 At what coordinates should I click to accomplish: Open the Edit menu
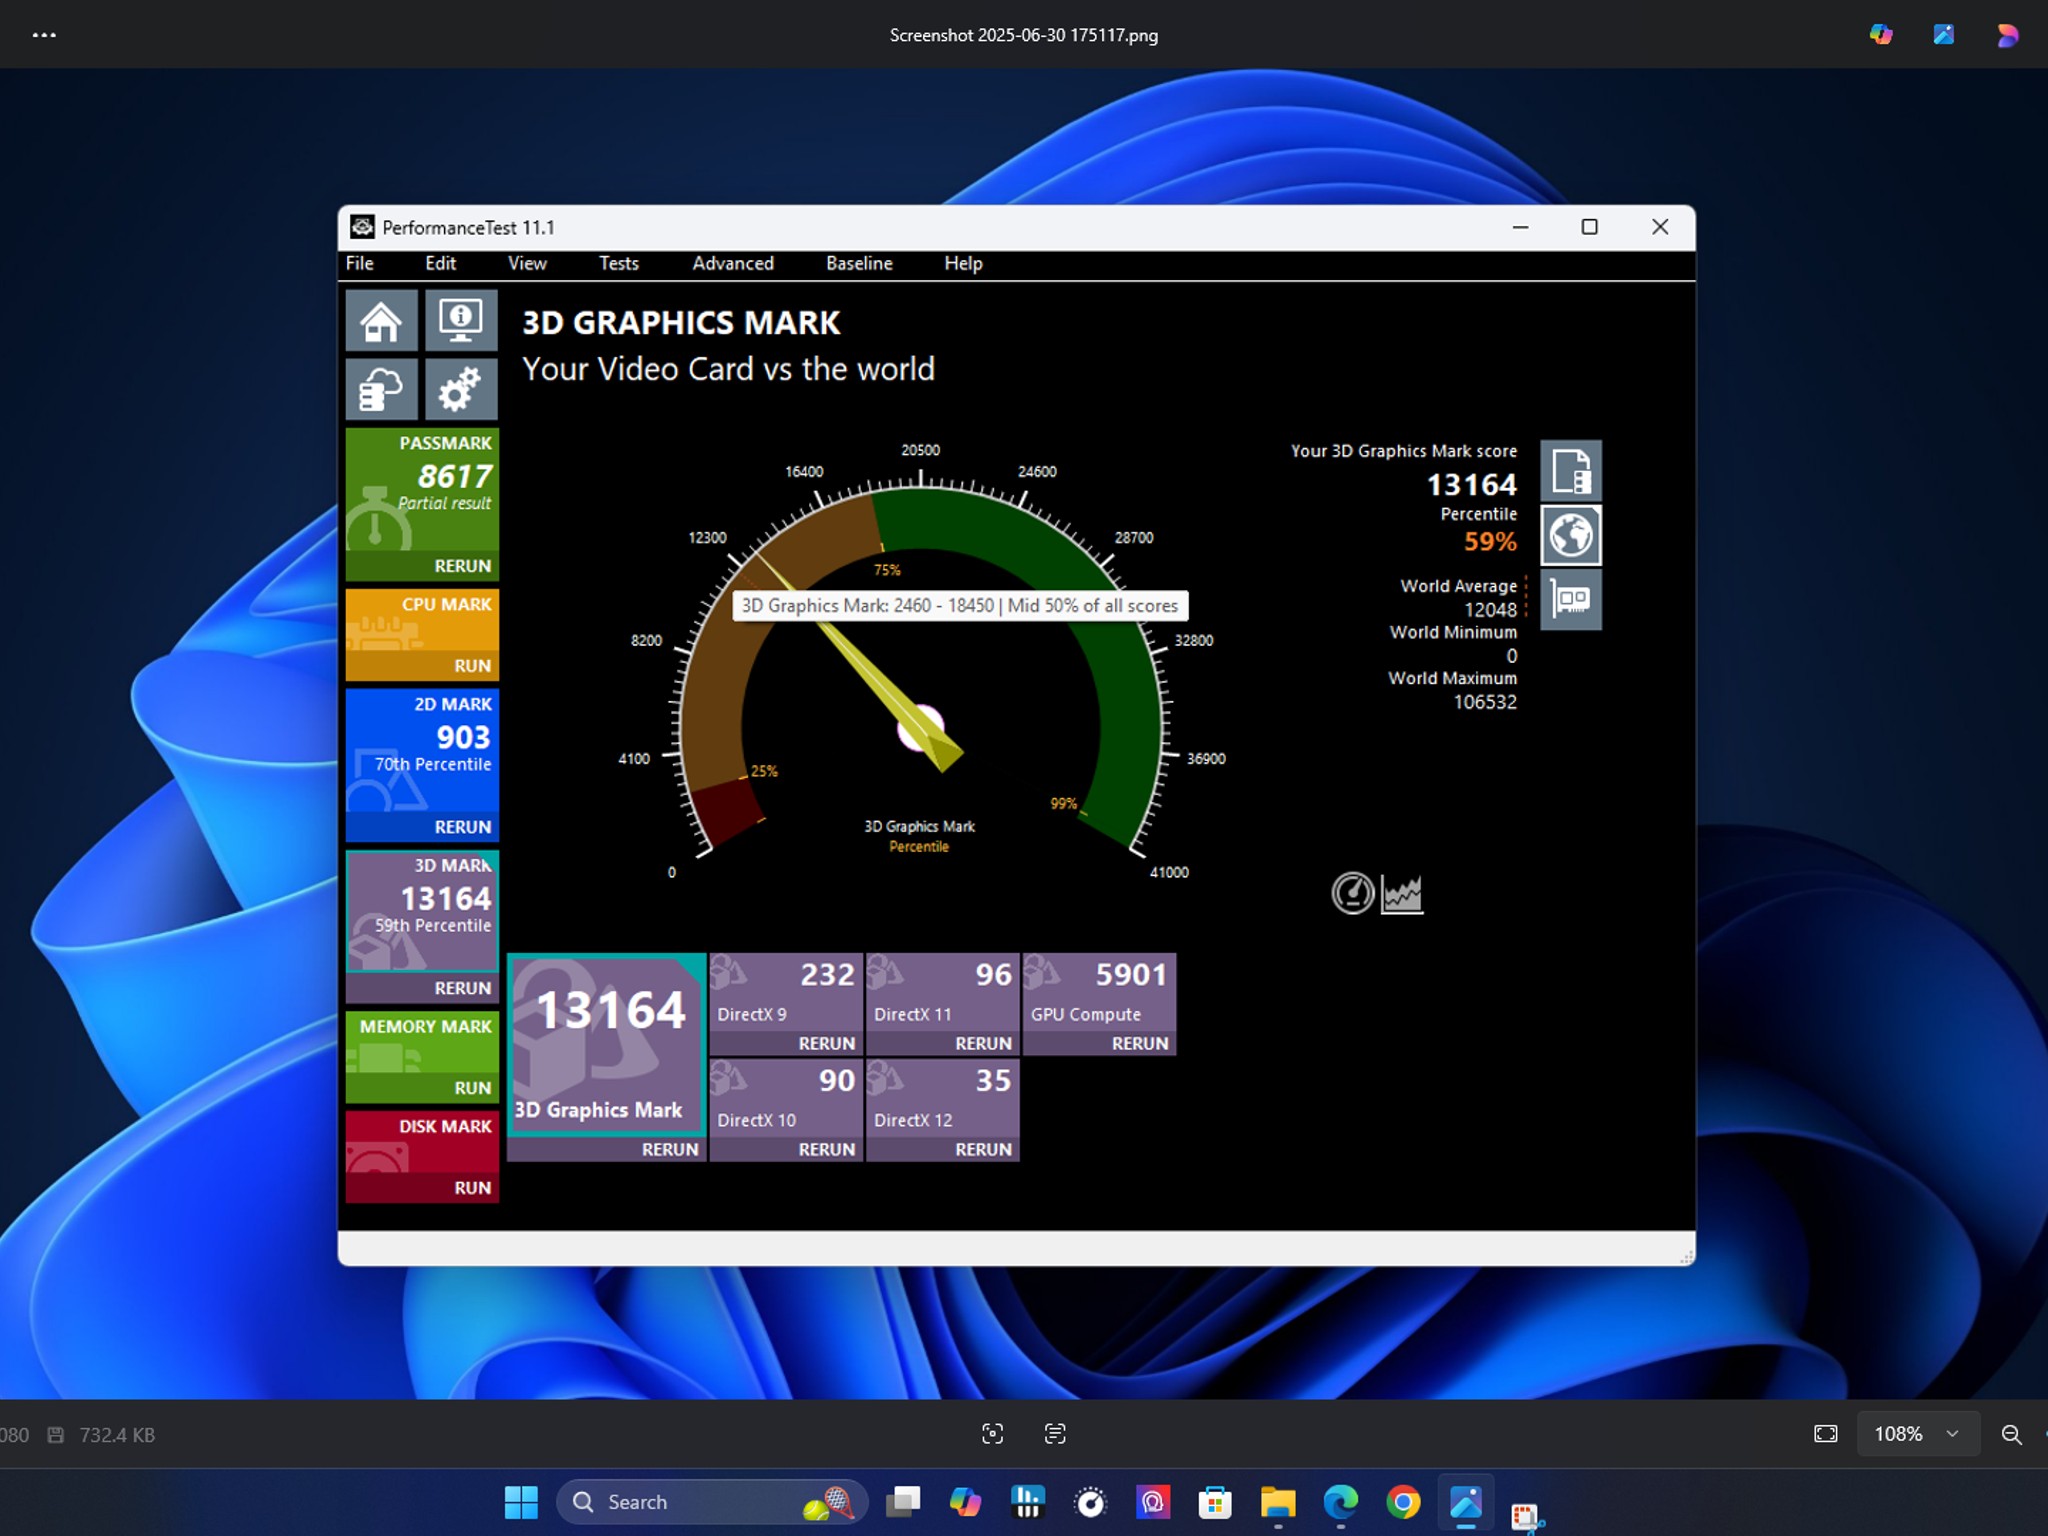pyautogui.click(x=440, y=263)
